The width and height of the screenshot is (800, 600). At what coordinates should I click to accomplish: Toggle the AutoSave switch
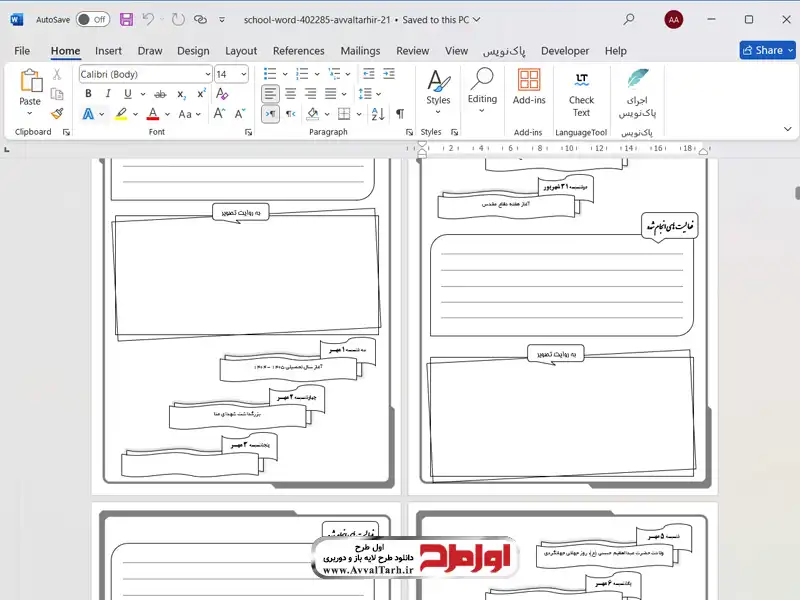(92, 19)
